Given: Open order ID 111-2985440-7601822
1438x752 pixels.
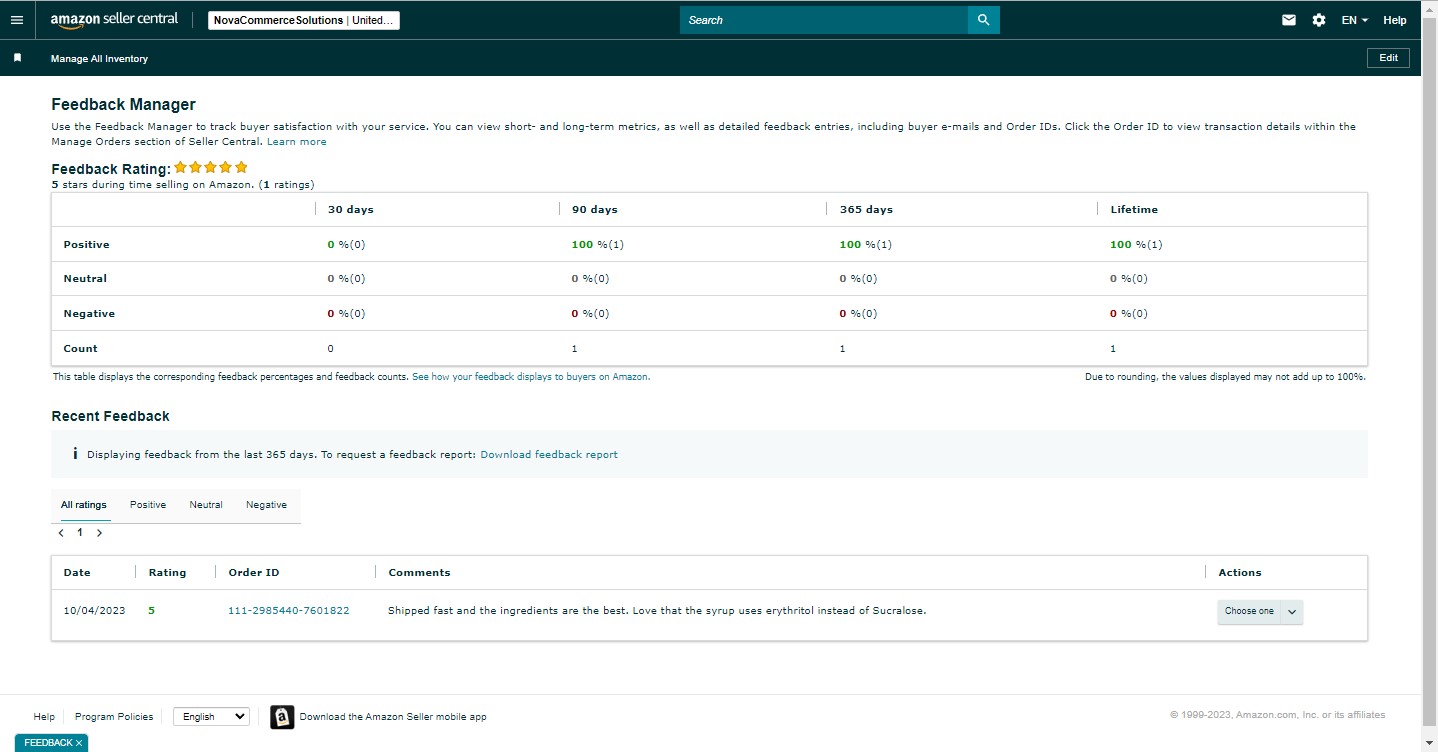Looking at the screenshot, I should click(289, 610).
